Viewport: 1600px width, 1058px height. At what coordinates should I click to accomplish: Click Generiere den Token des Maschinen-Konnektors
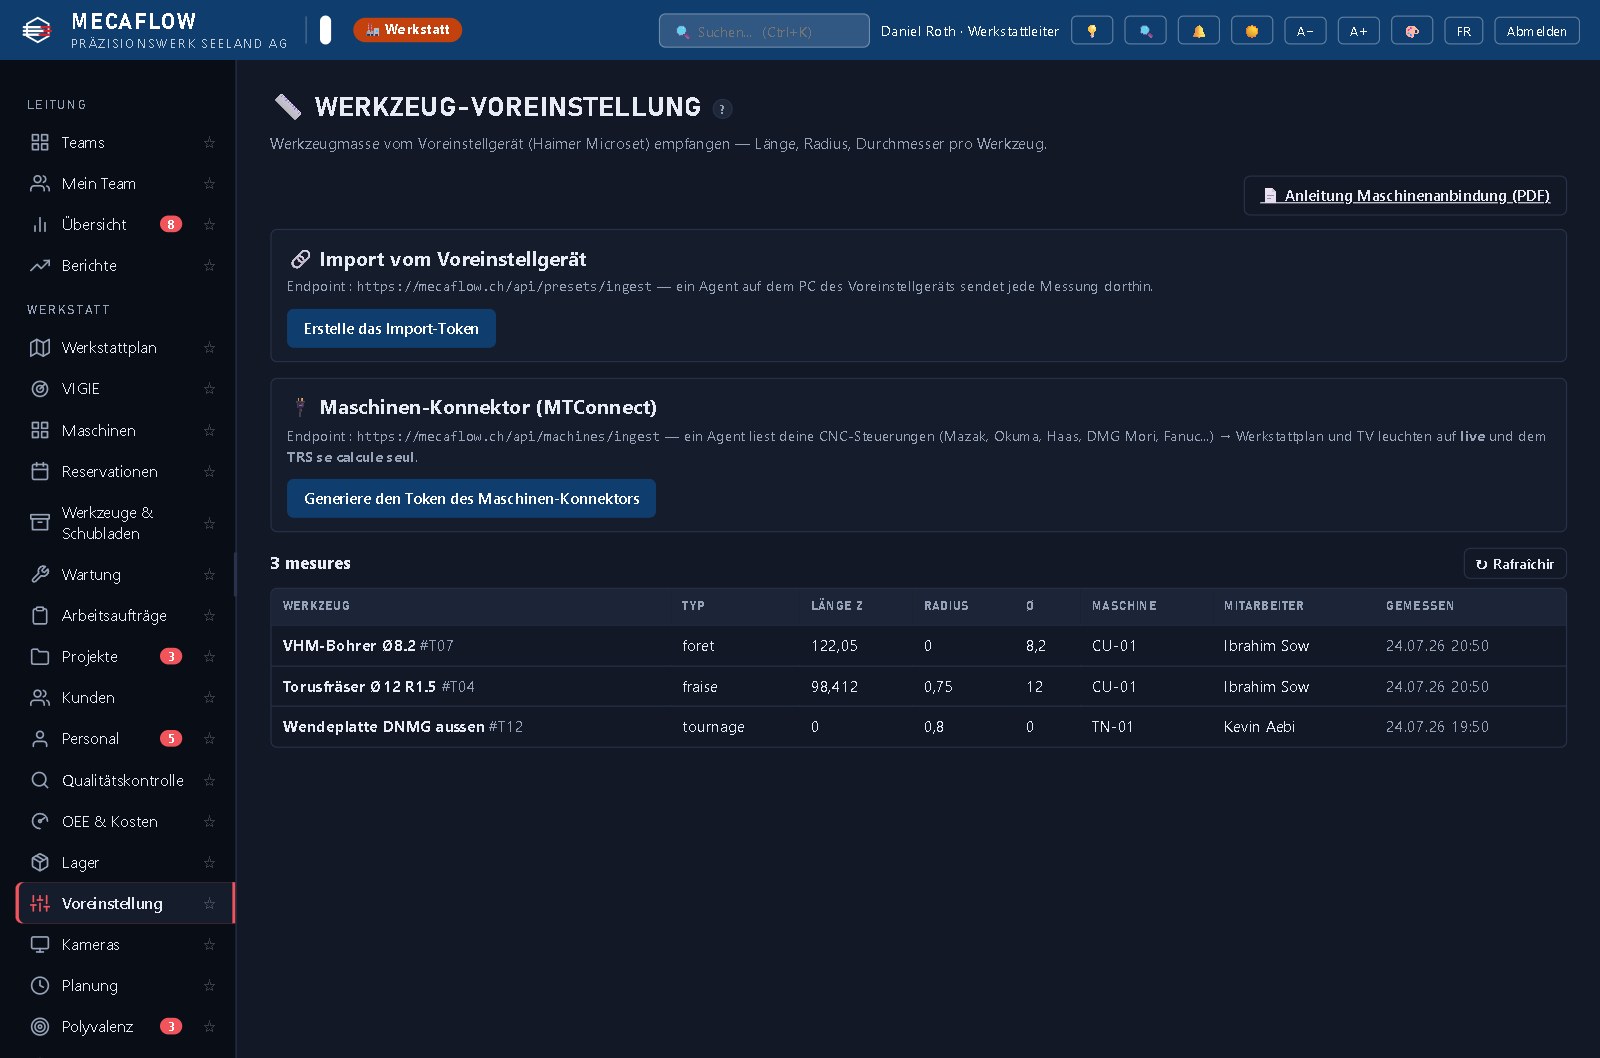471,499
